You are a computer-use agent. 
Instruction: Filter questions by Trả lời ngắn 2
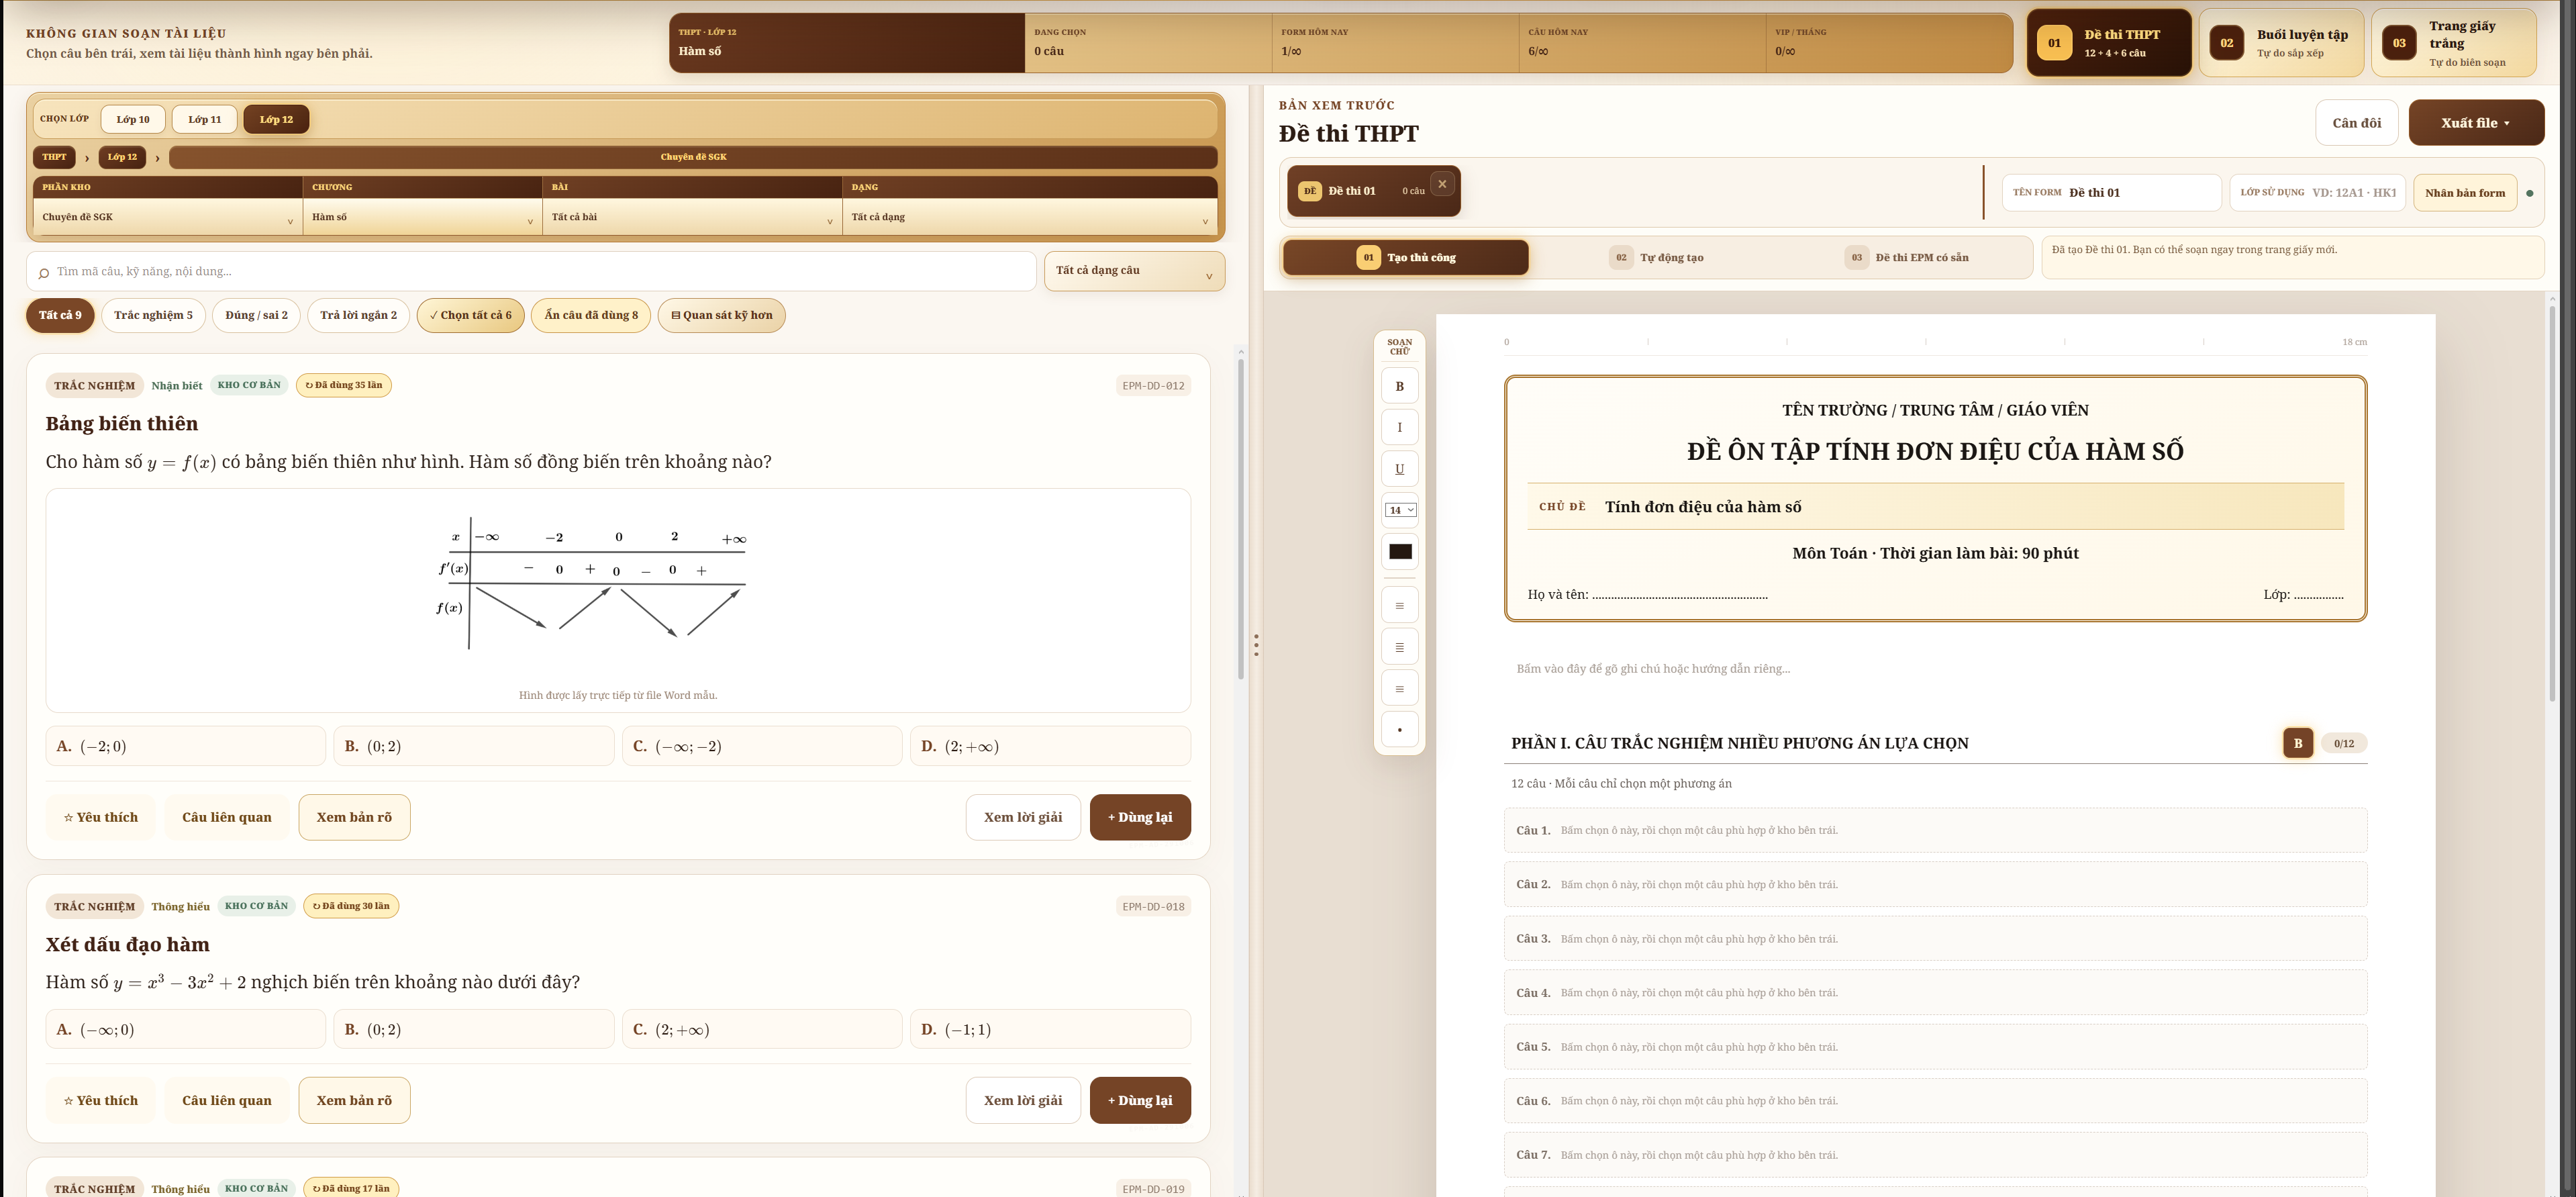358,315
